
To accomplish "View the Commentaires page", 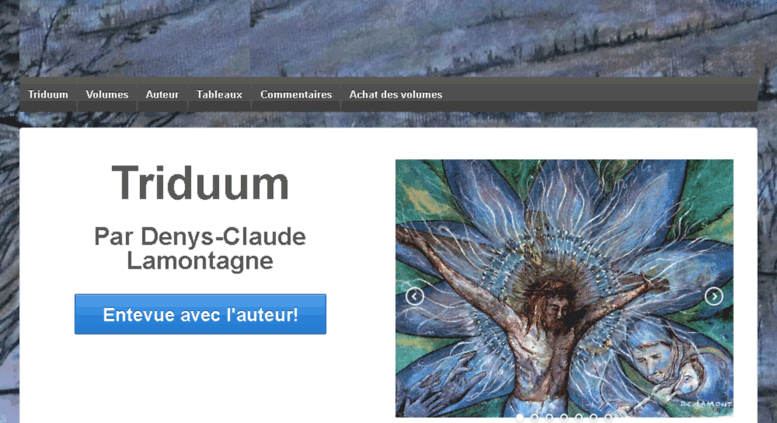I will click(296, 94).
